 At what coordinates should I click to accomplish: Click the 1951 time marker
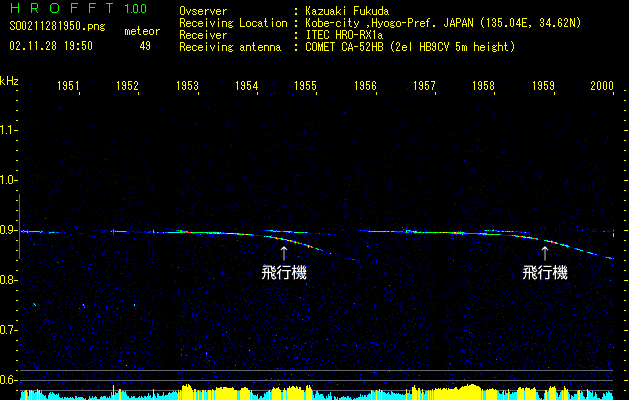pos(68,87)
